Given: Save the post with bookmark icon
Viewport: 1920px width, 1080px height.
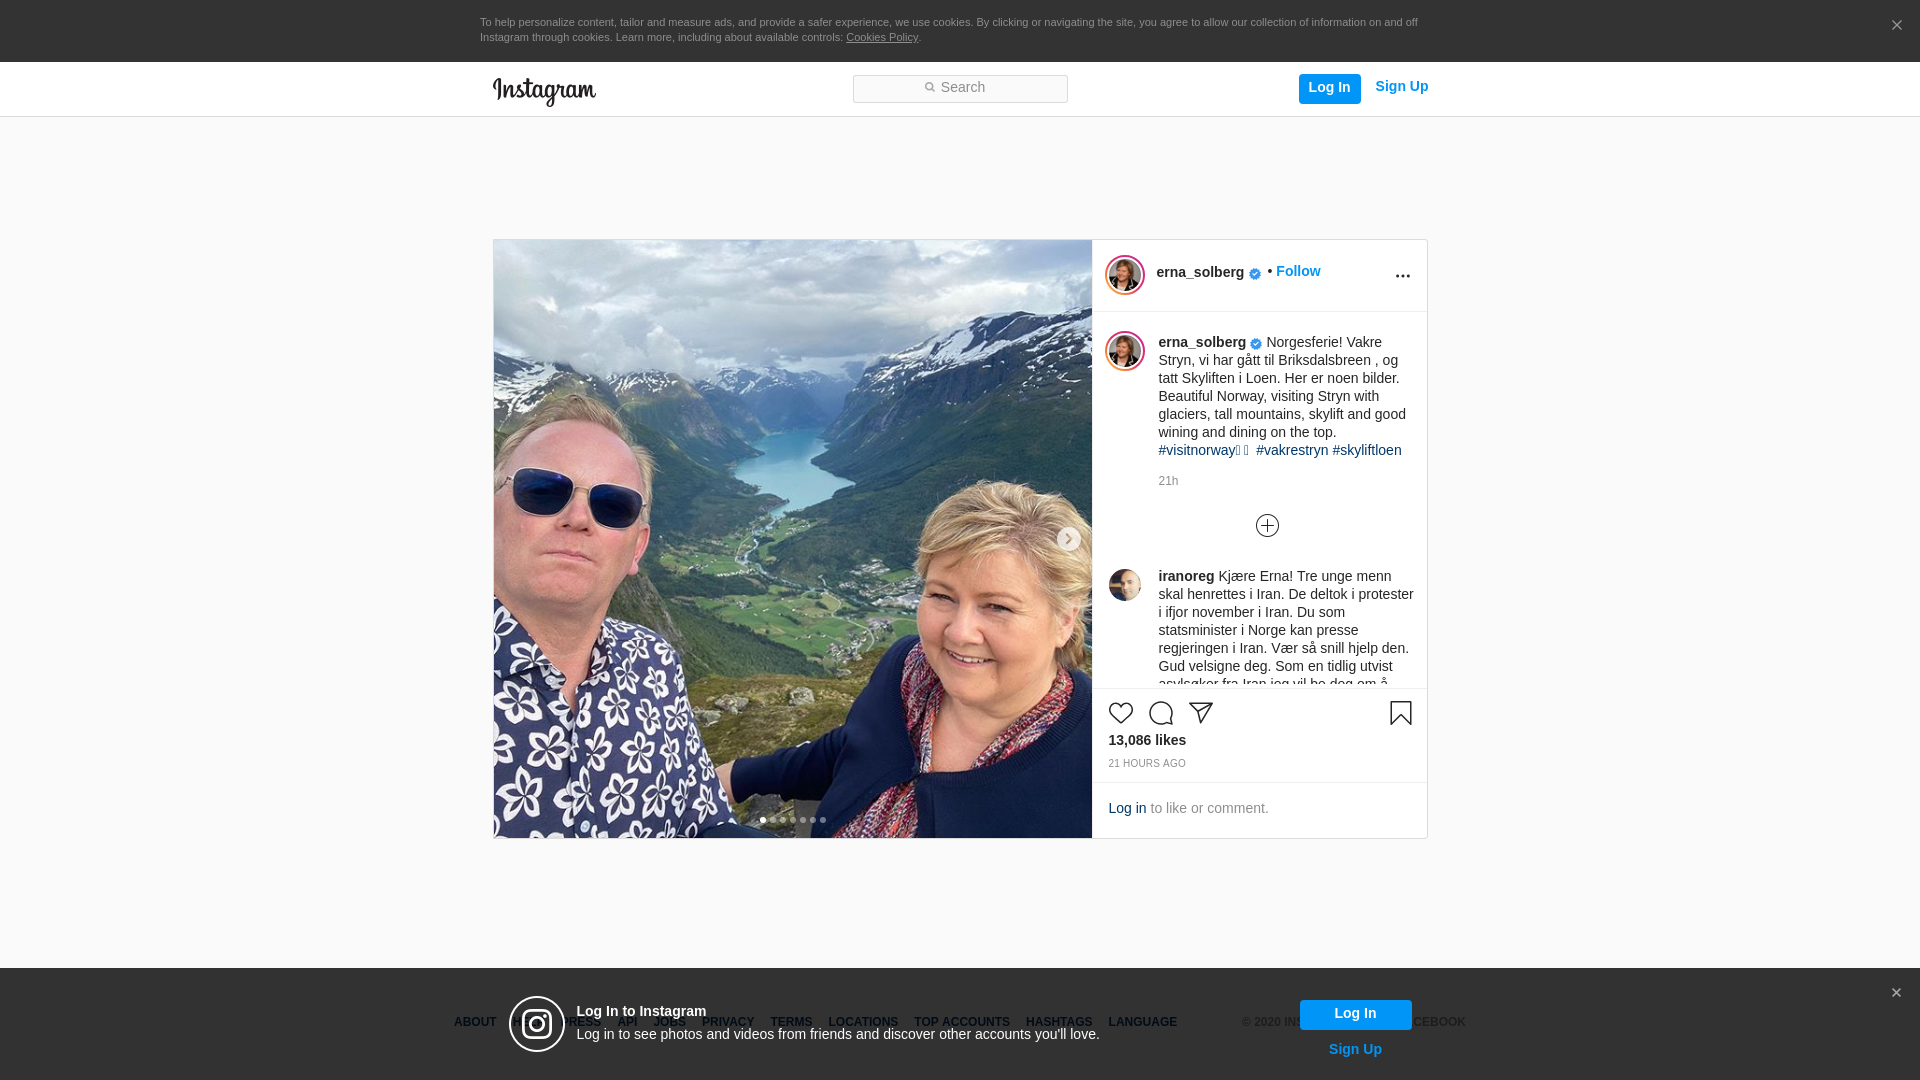Looking at the screenshot, I should [x=1401, y=713].
